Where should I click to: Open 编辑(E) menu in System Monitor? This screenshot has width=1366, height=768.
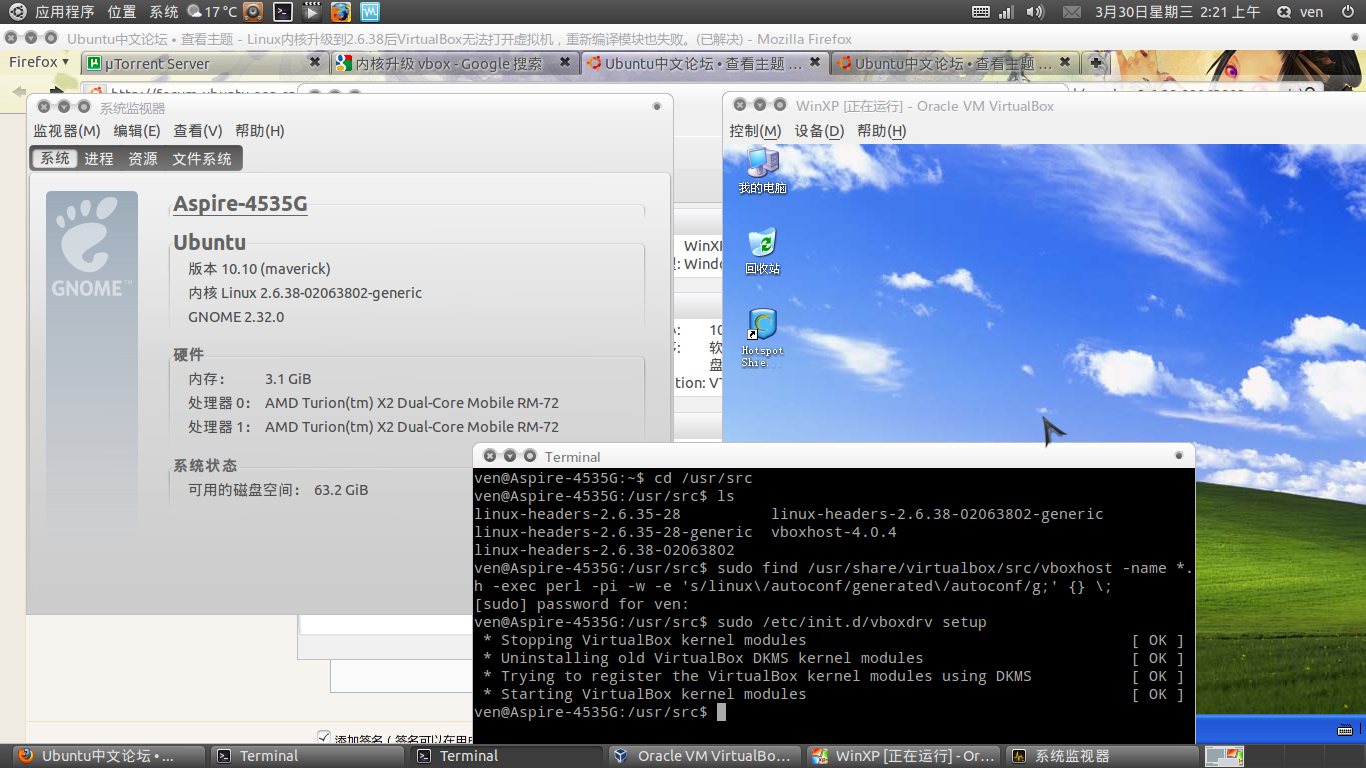coord(137,131)
